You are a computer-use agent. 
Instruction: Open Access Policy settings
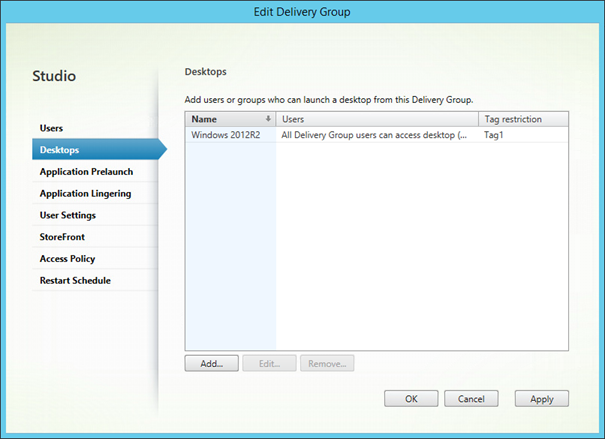click(x=95, y=258)
